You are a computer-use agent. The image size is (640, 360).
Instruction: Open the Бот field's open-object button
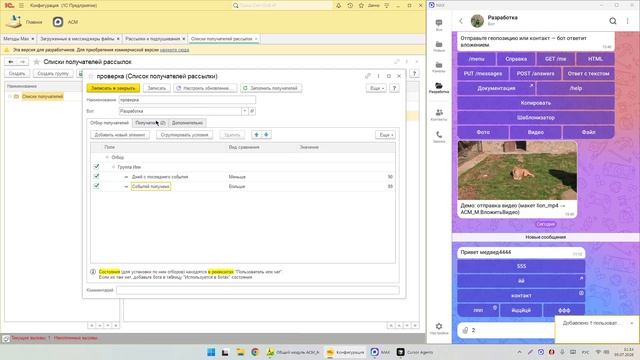tap(252, 111)
